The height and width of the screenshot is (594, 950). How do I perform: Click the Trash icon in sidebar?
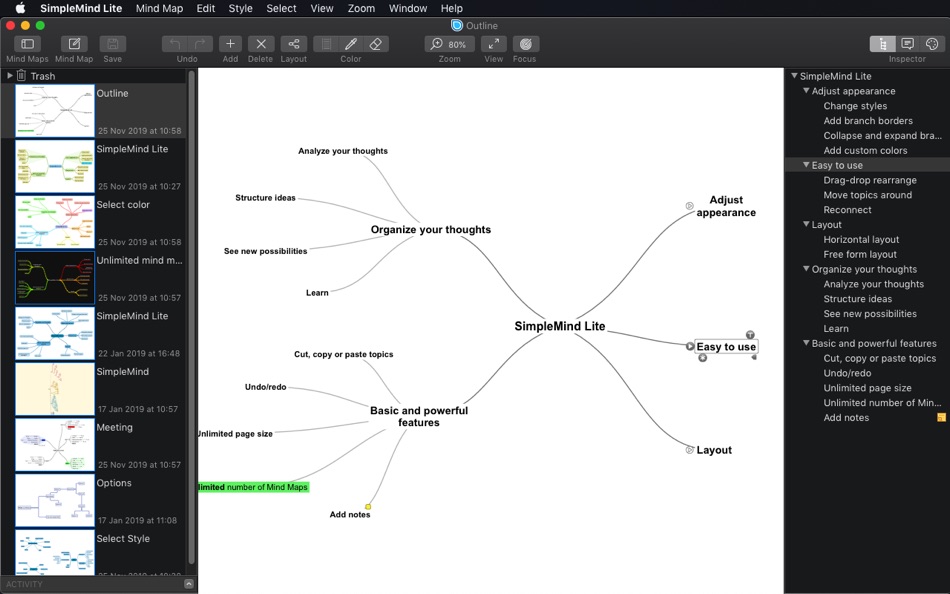click(x=21, y=76)
